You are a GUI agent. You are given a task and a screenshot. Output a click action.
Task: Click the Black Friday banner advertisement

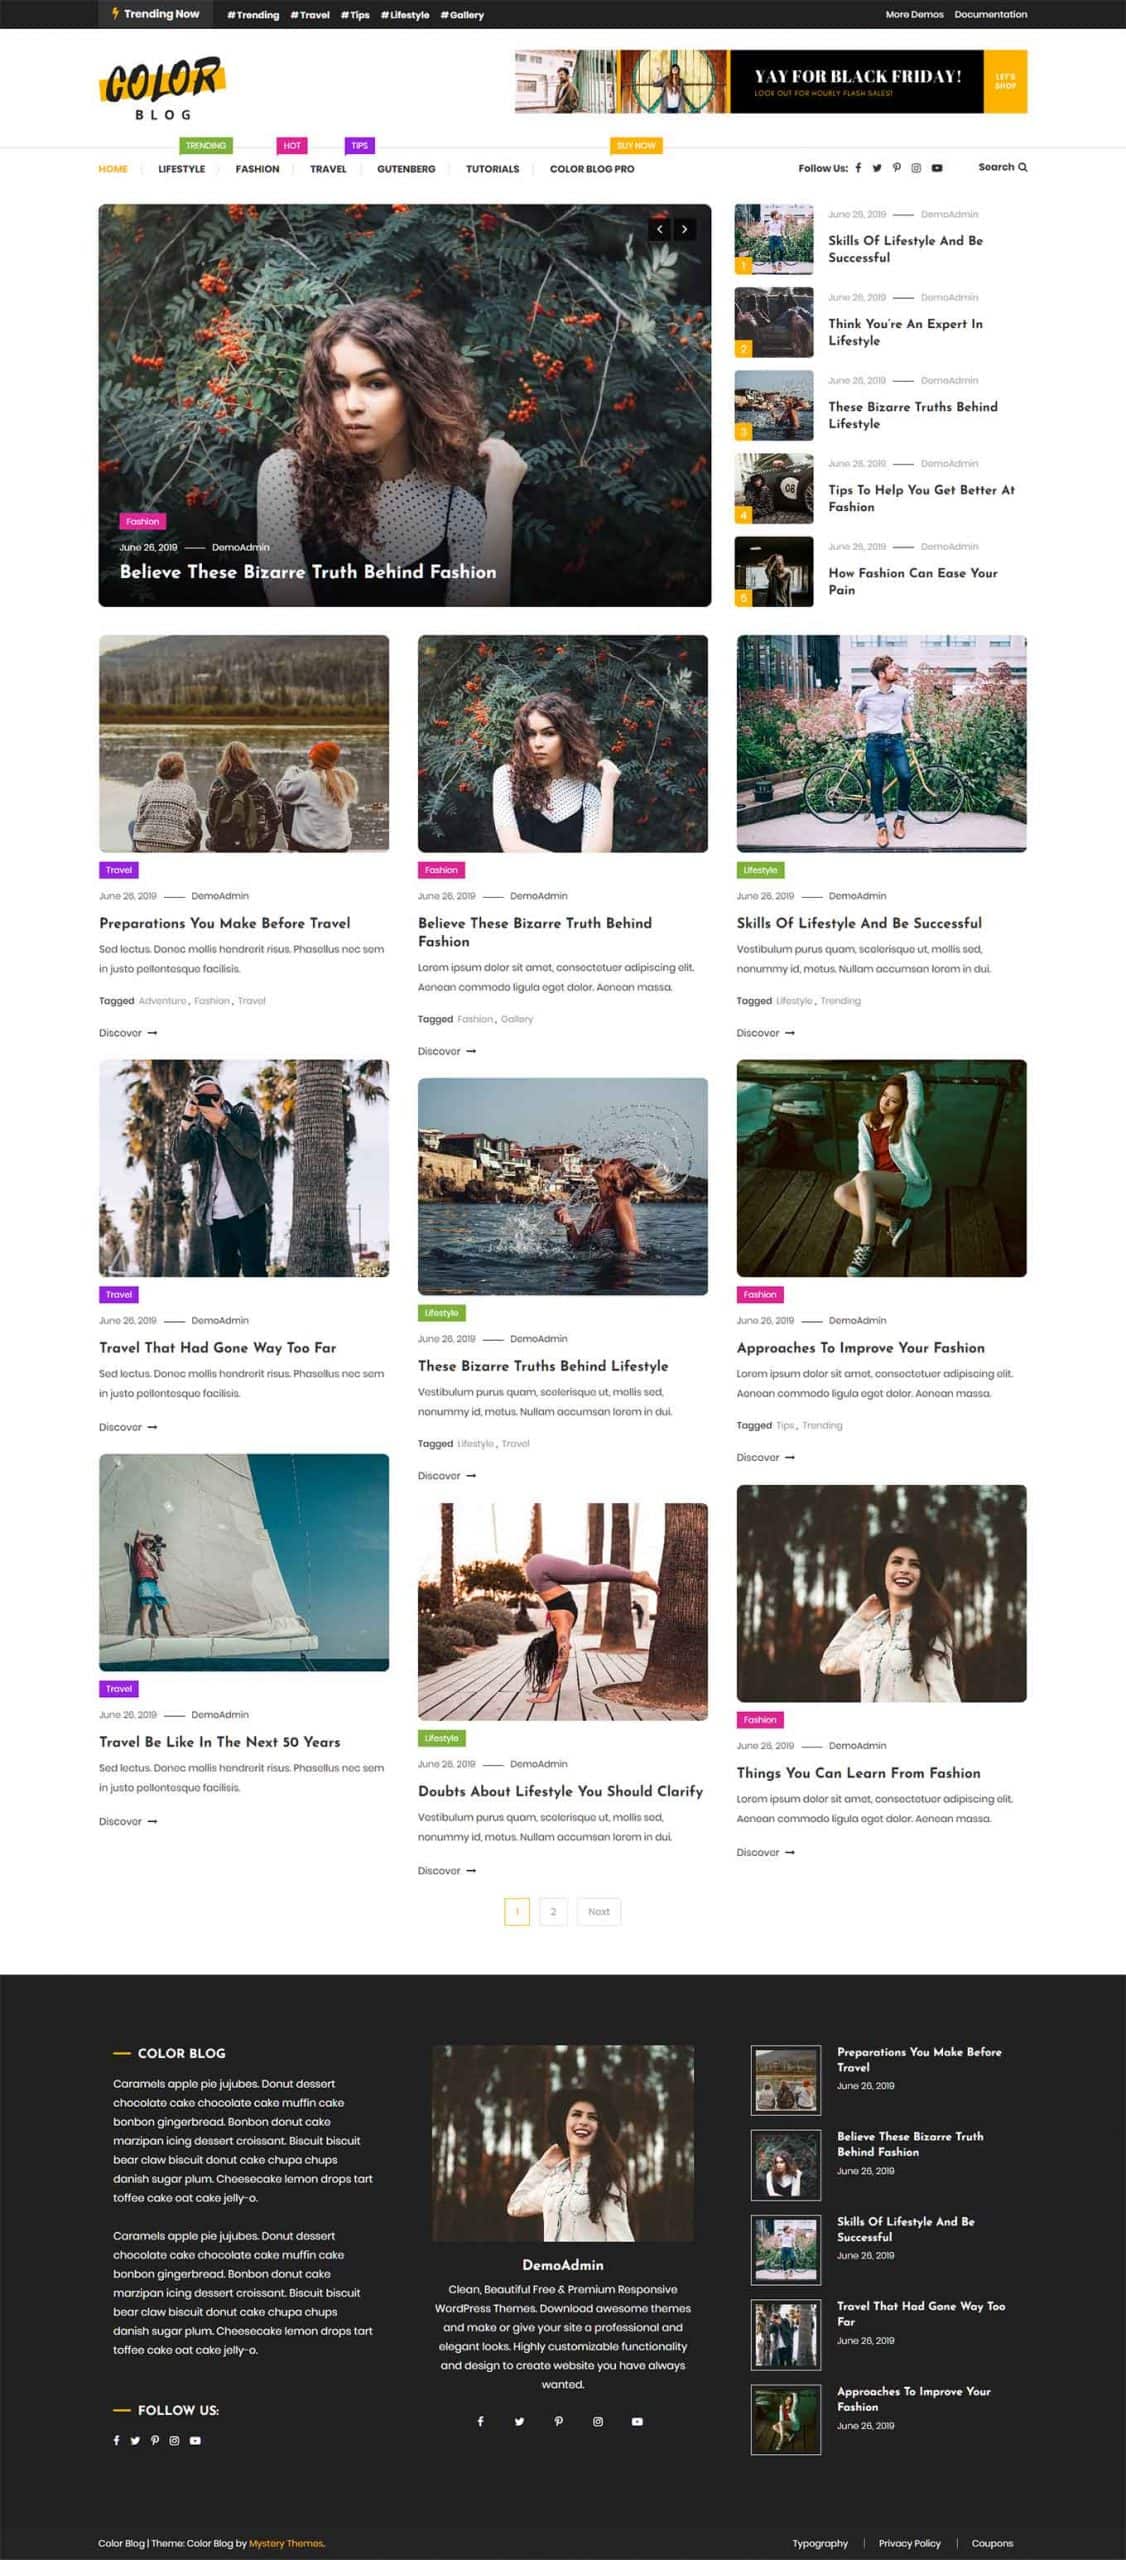pos(771,81)
